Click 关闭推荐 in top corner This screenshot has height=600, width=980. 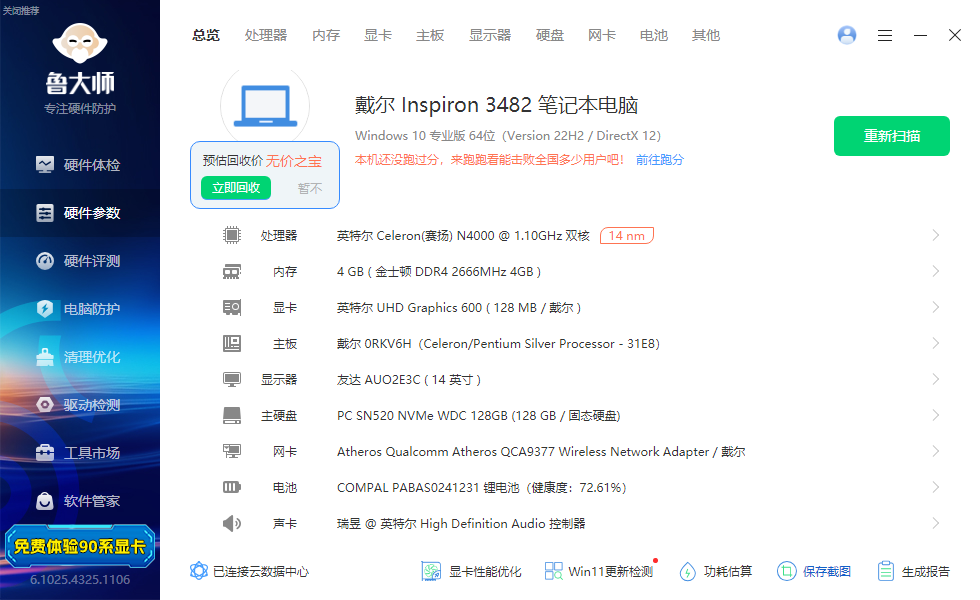pyautogui.click(x=21, y=11)
